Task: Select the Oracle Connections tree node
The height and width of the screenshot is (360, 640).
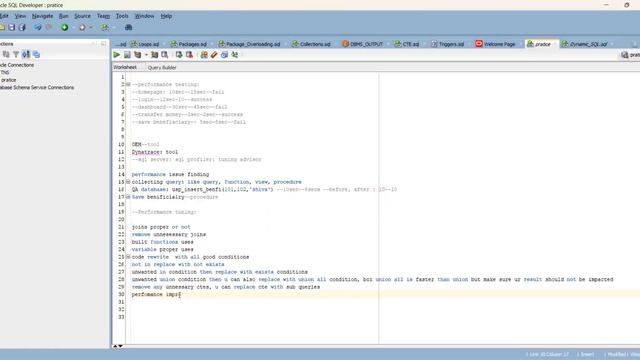Action: pos(17,65)
